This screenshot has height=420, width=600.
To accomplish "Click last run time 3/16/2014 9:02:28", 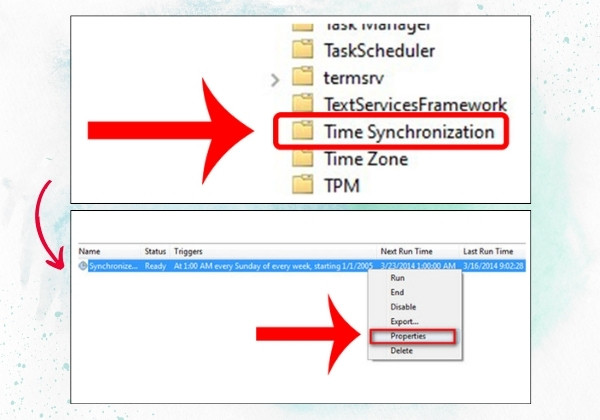I will tap(493, 266).
